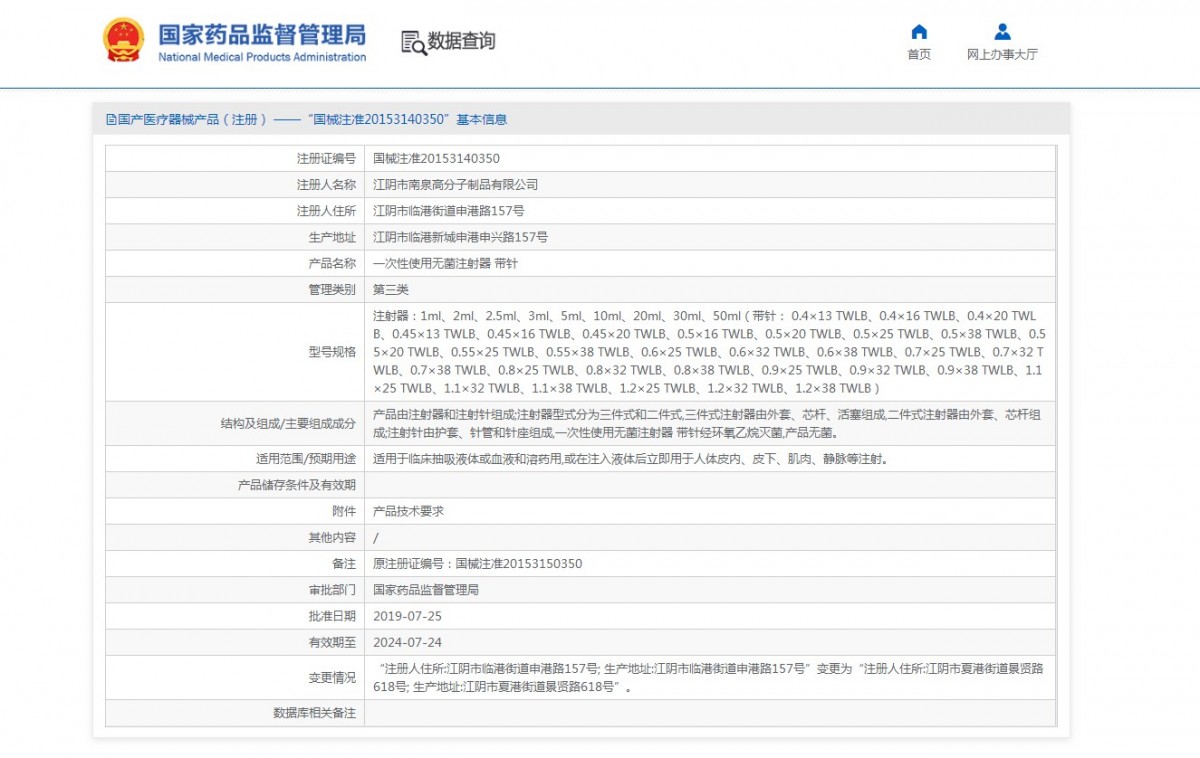Click the 数据库相关备注 label
The width and height of the screenshot is (1200, 758).
[314, 713]
